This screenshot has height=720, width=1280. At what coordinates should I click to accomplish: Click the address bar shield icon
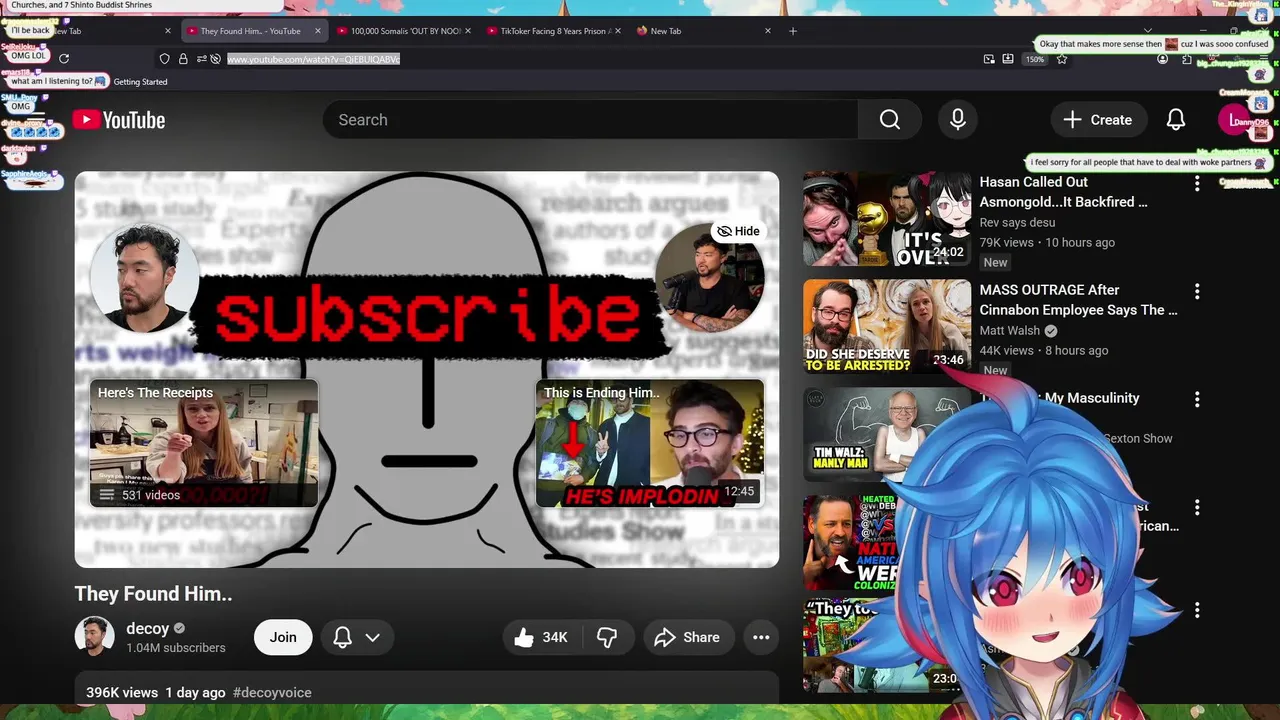165,59
